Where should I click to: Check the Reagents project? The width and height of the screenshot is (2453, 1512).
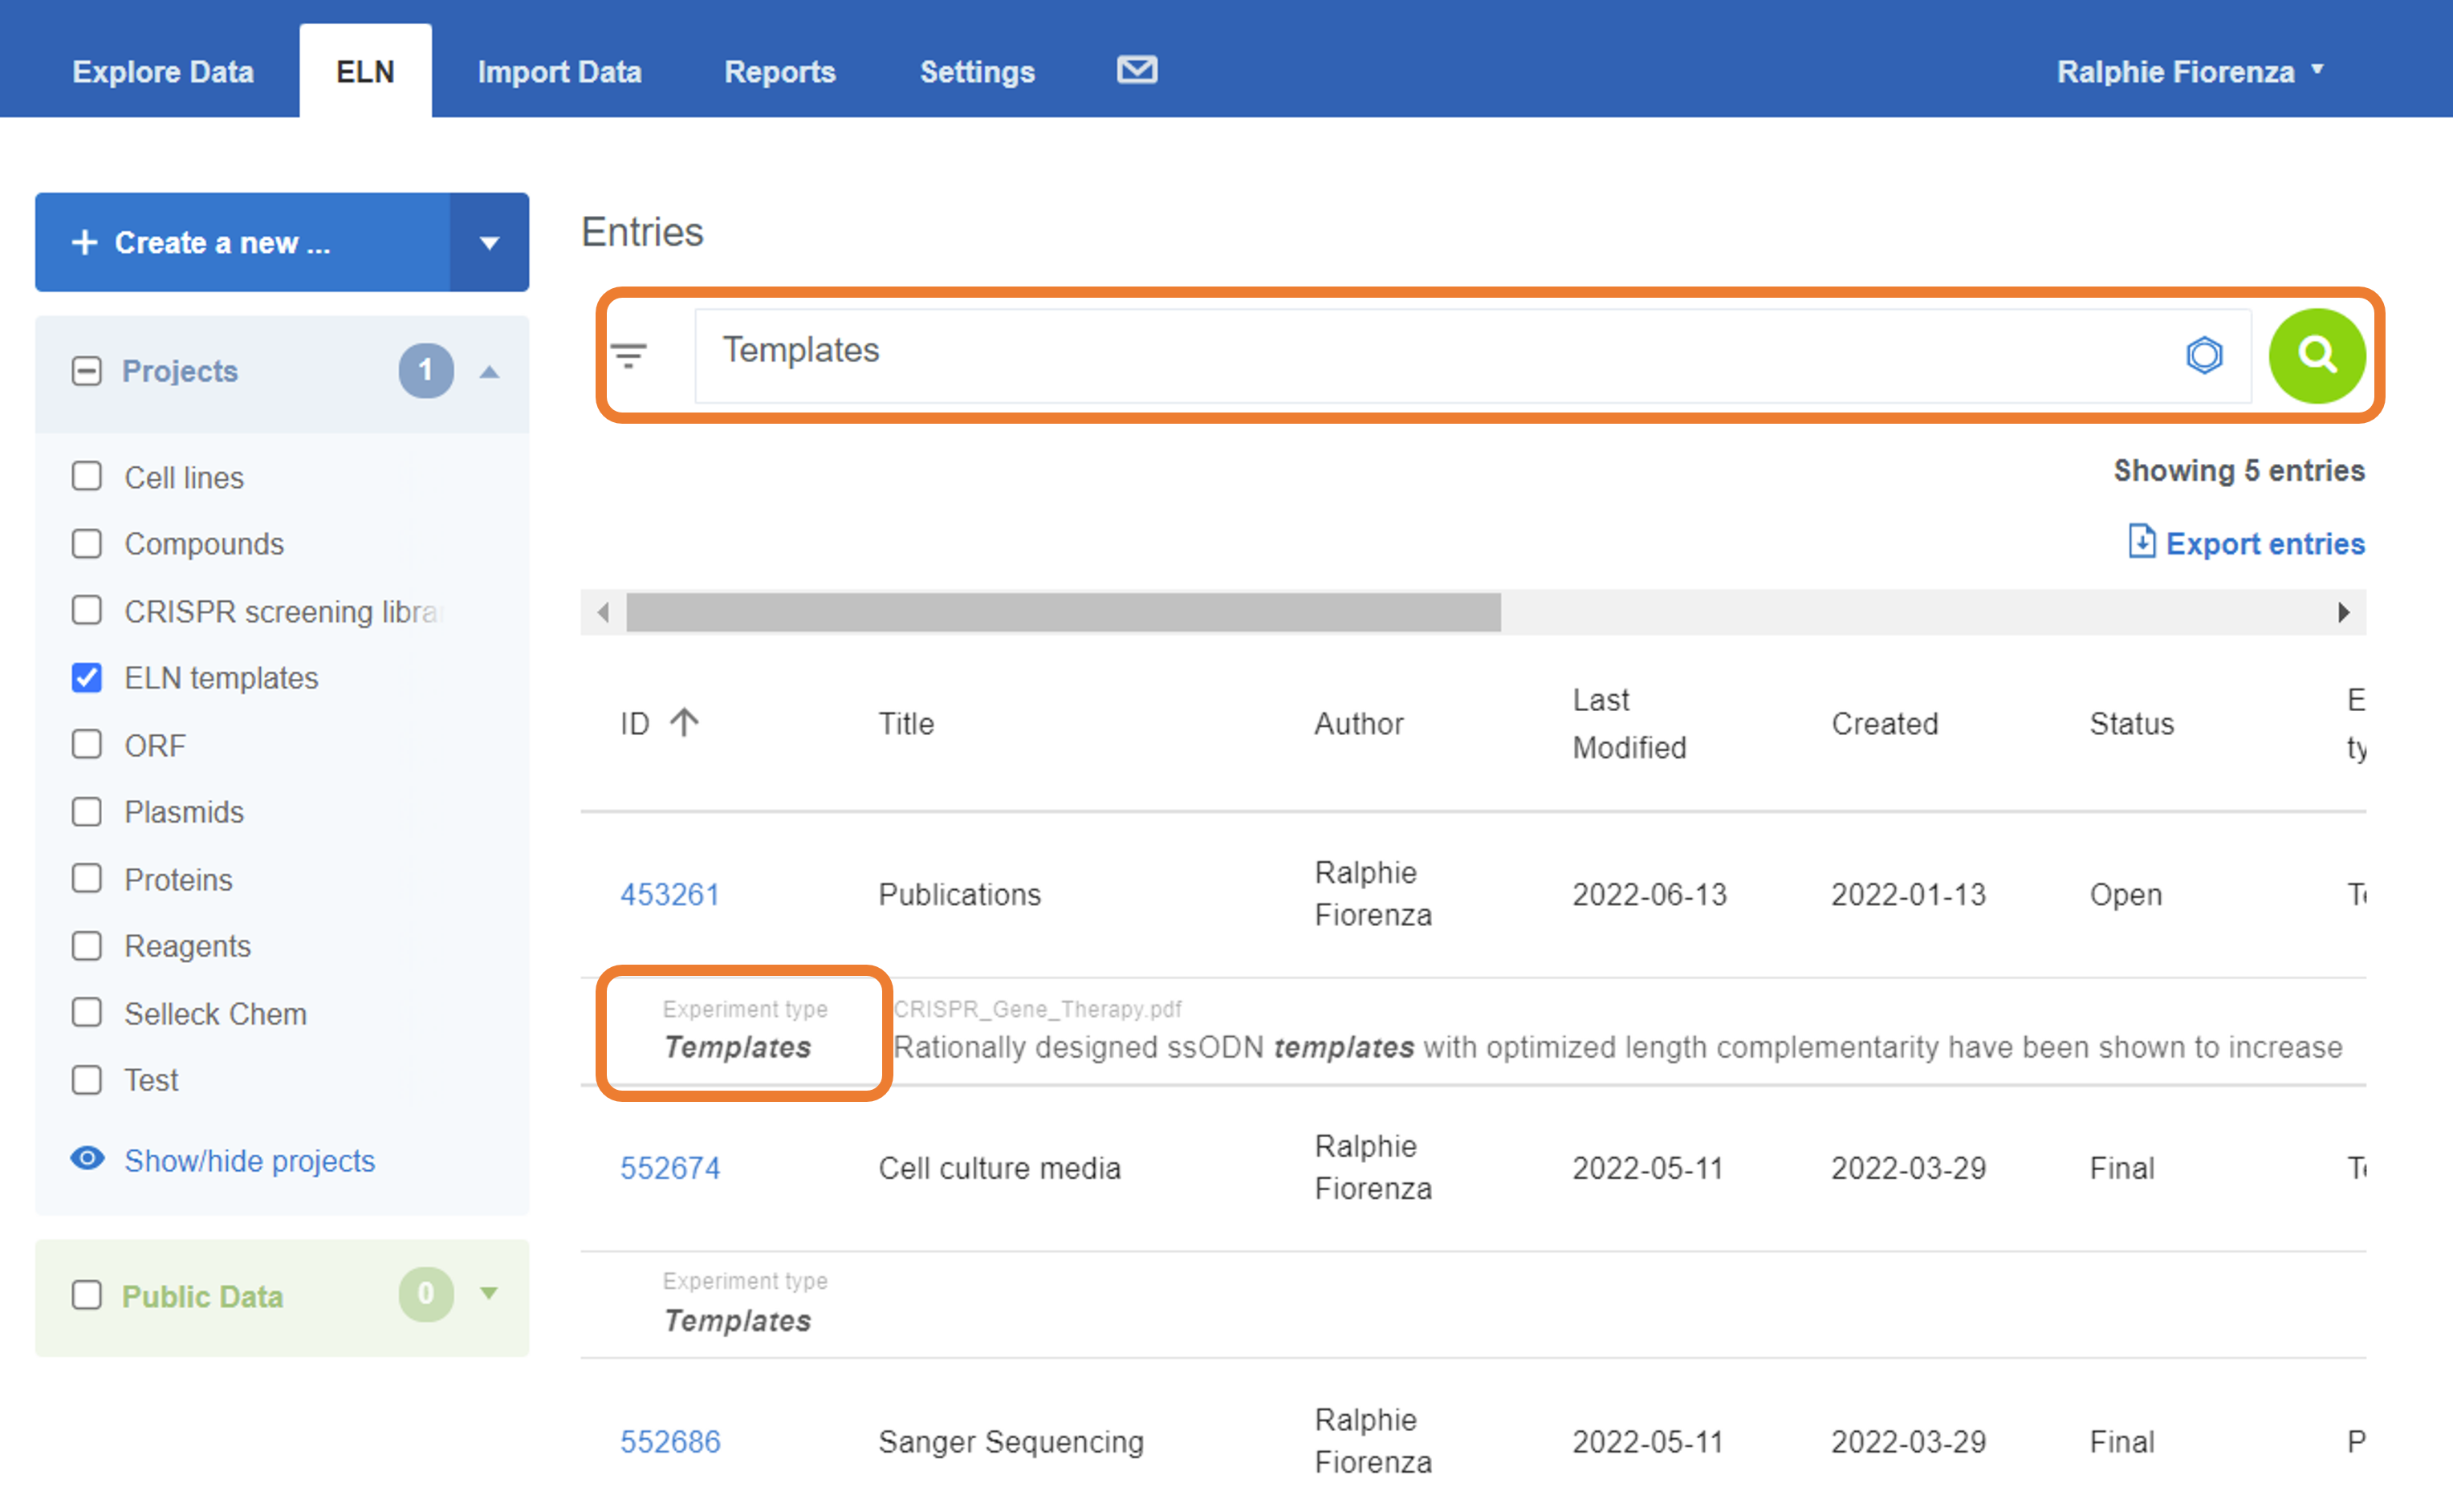(x=87, y=945)
